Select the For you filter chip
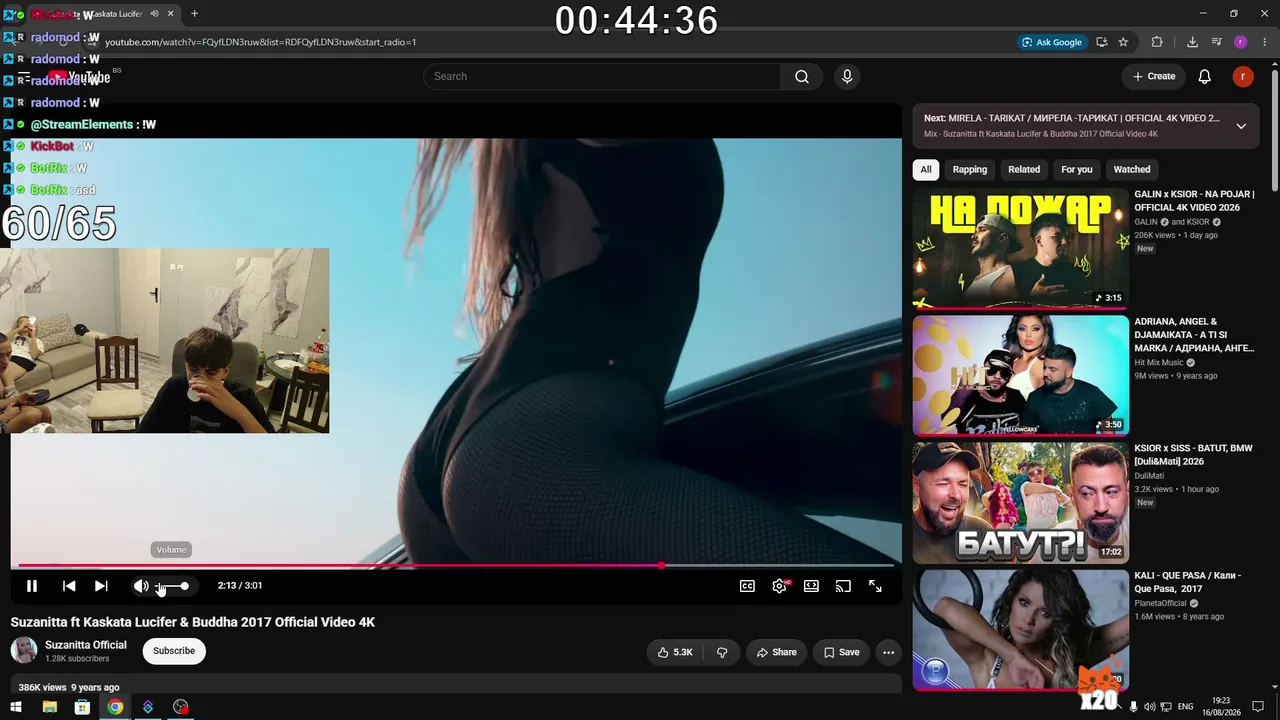The height and width of the screenshot is (720, 1280). click(1077, 170)
